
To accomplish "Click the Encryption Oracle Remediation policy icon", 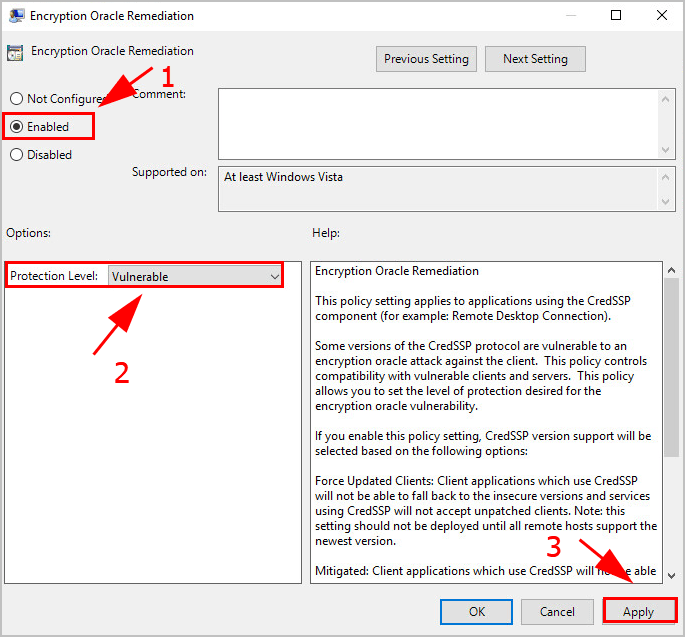I will tap(15, 52).
